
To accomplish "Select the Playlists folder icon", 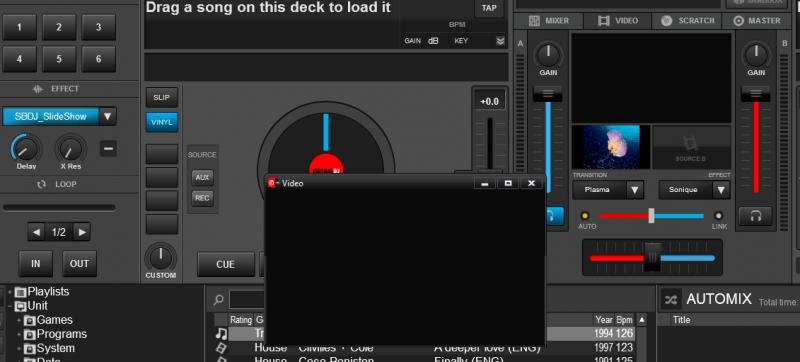I will click(x=20, y=293).
